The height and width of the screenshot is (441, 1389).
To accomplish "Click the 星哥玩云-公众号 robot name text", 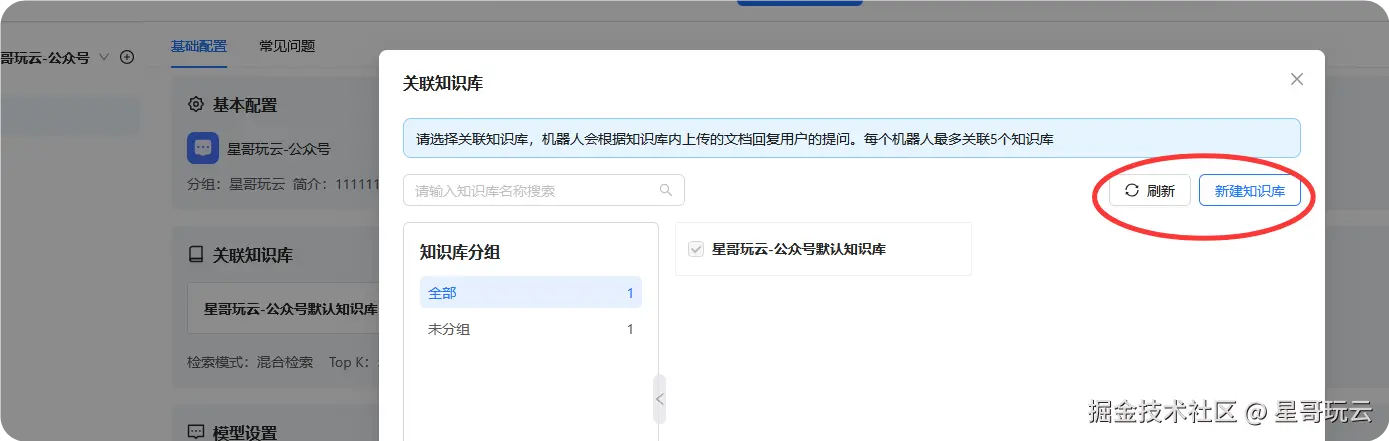I will pos(279,149).
